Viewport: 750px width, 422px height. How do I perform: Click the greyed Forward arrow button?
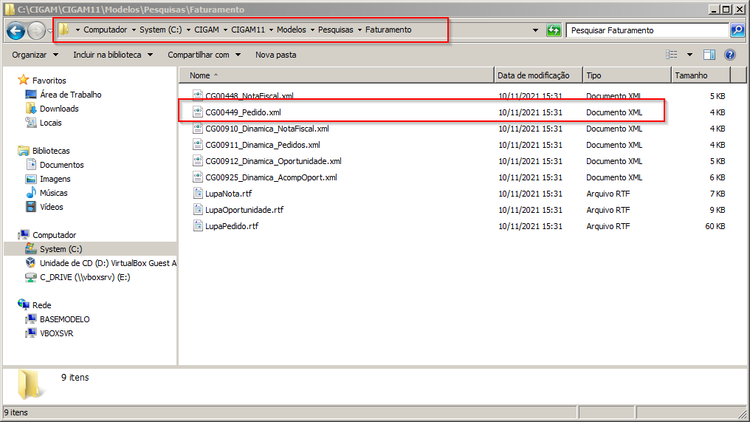36,31
